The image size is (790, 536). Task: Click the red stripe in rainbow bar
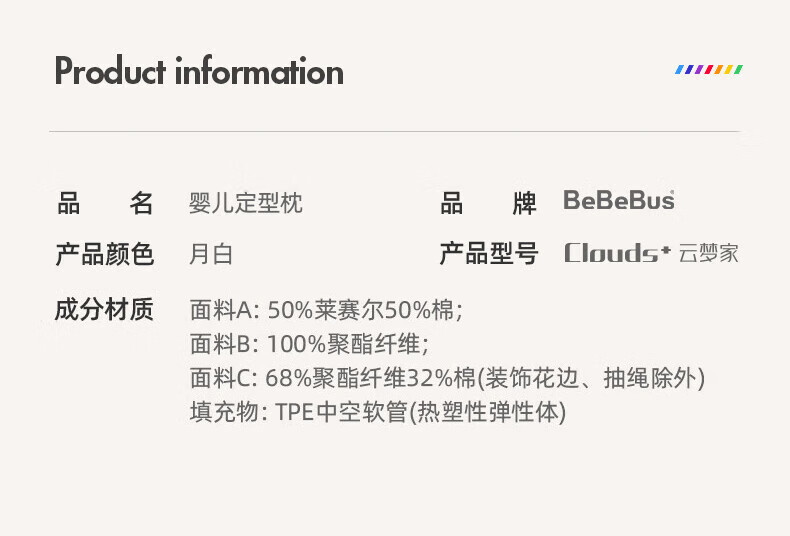709,70
